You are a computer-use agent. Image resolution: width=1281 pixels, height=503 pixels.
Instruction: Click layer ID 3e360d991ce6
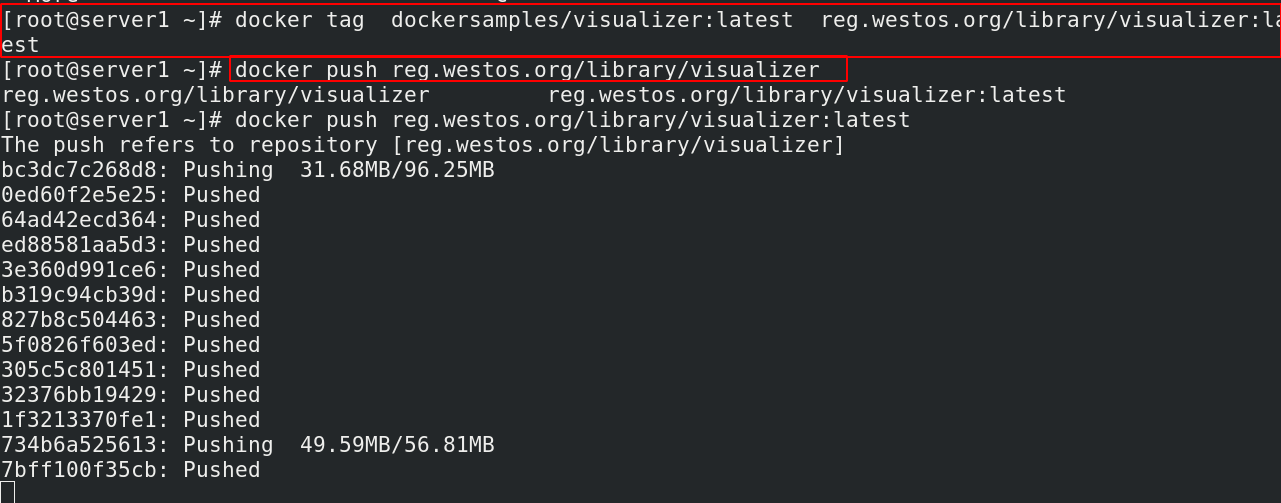pos(79,270)
